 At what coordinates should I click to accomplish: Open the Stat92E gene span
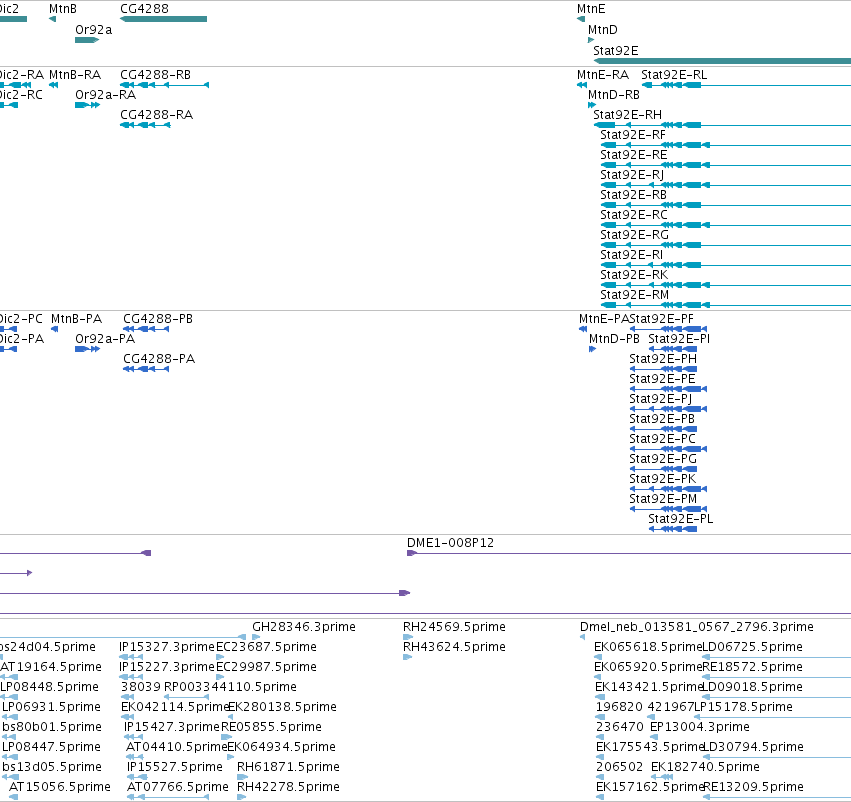[x=722, y=61]
